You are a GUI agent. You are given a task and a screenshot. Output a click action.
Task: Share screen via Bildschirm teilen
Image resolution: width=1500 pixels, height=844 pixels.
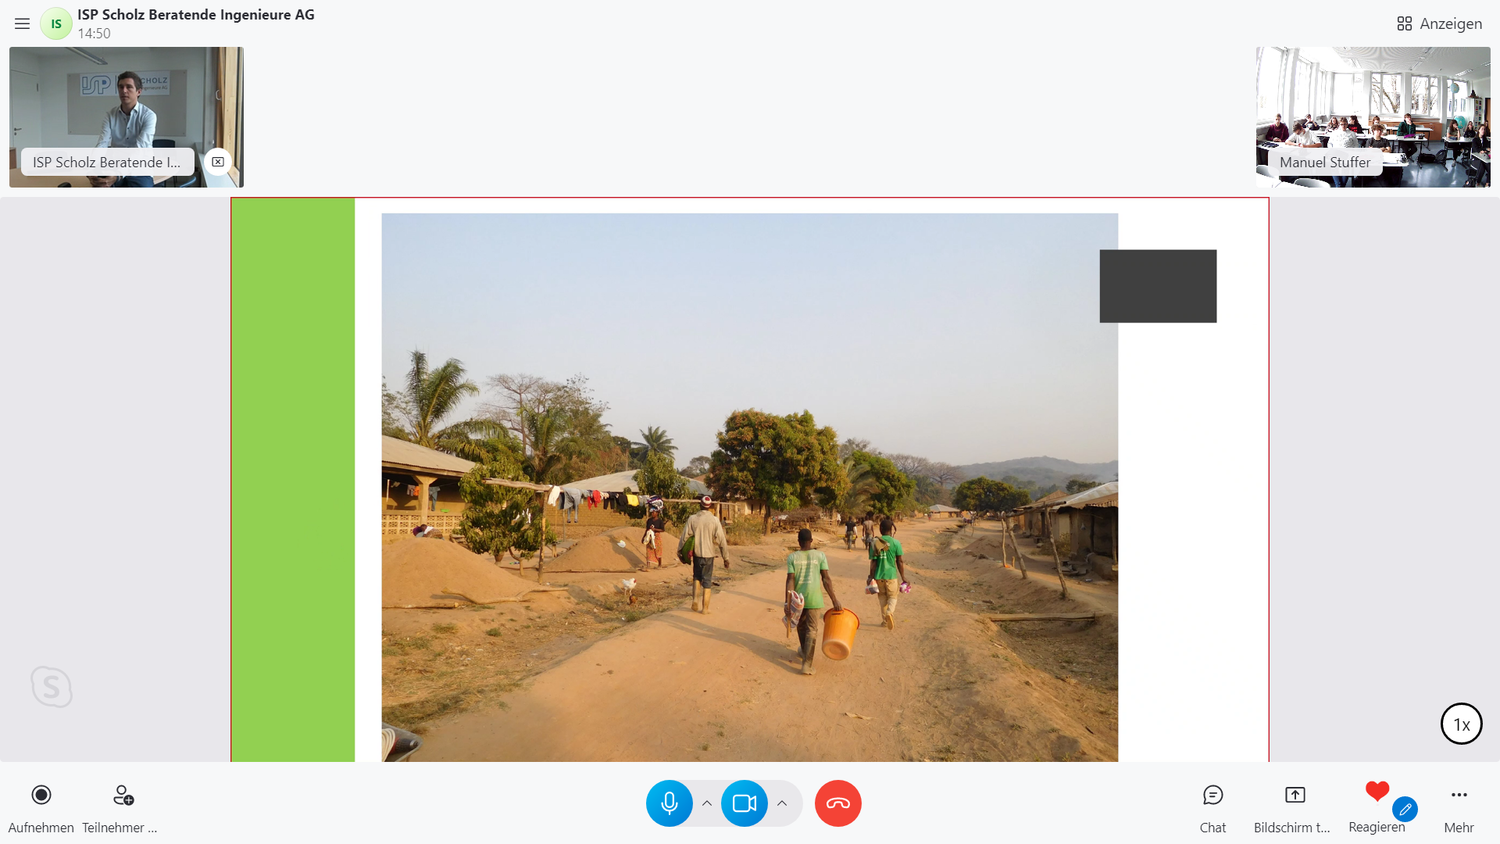(1293, 807)
